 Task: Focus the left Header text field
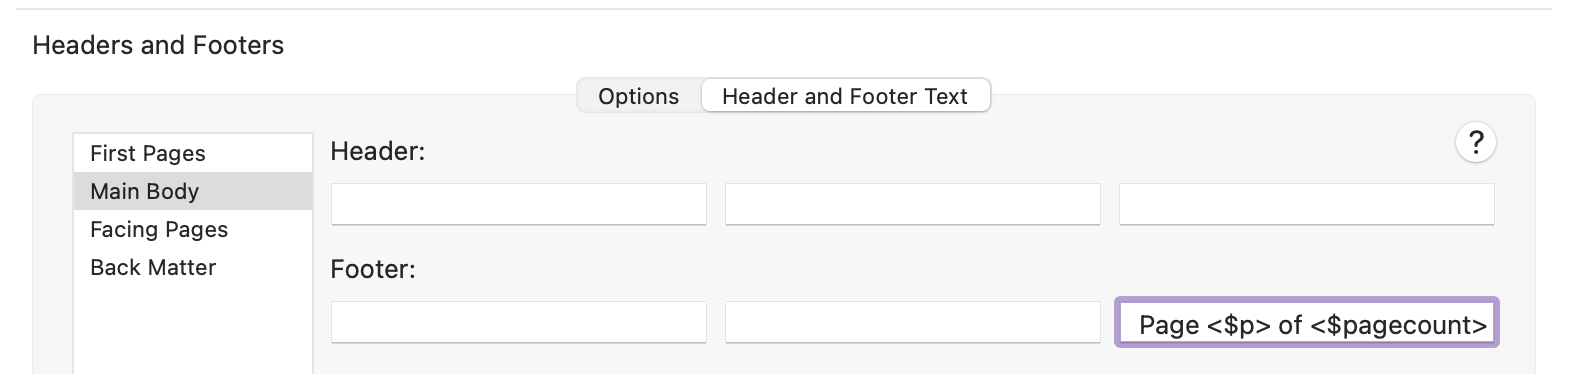point(519,204)
